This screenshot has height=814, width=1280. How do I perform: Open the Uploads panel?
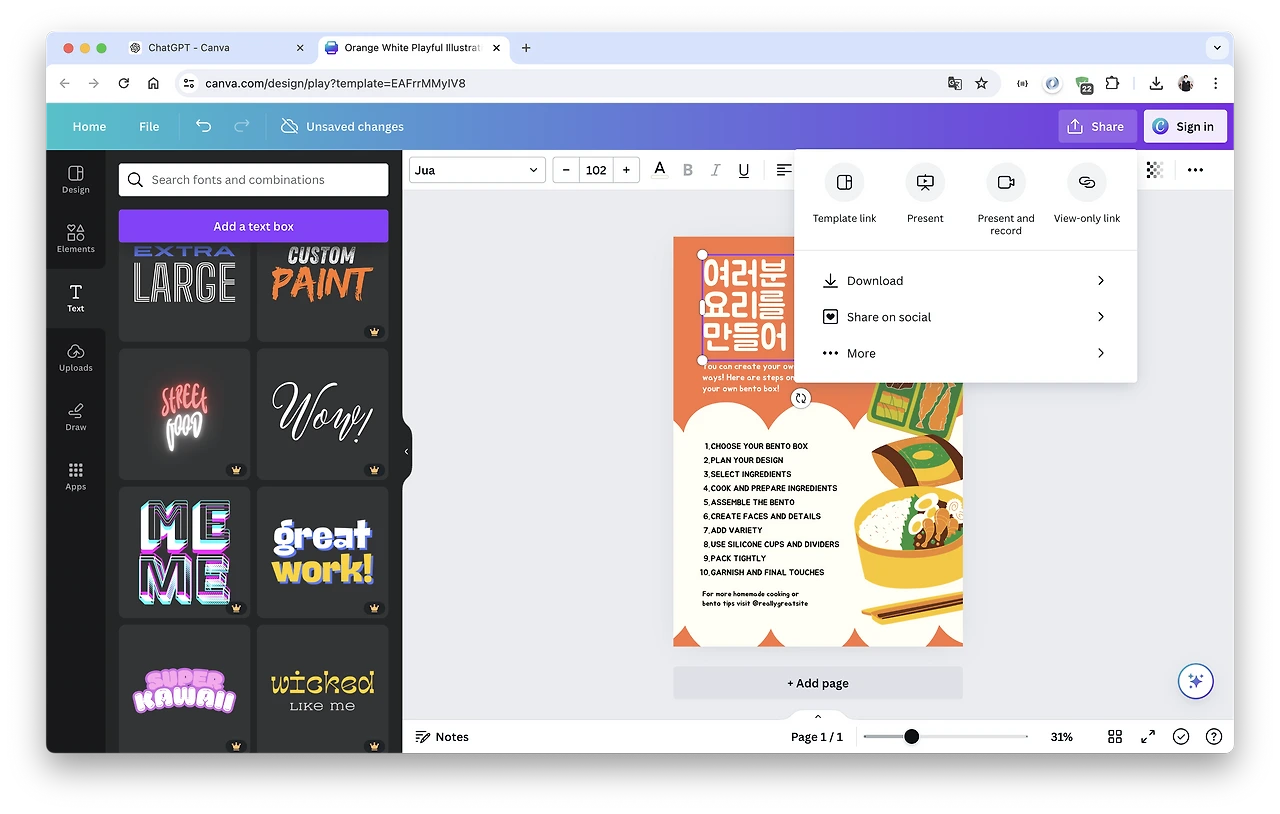[76, 357]
